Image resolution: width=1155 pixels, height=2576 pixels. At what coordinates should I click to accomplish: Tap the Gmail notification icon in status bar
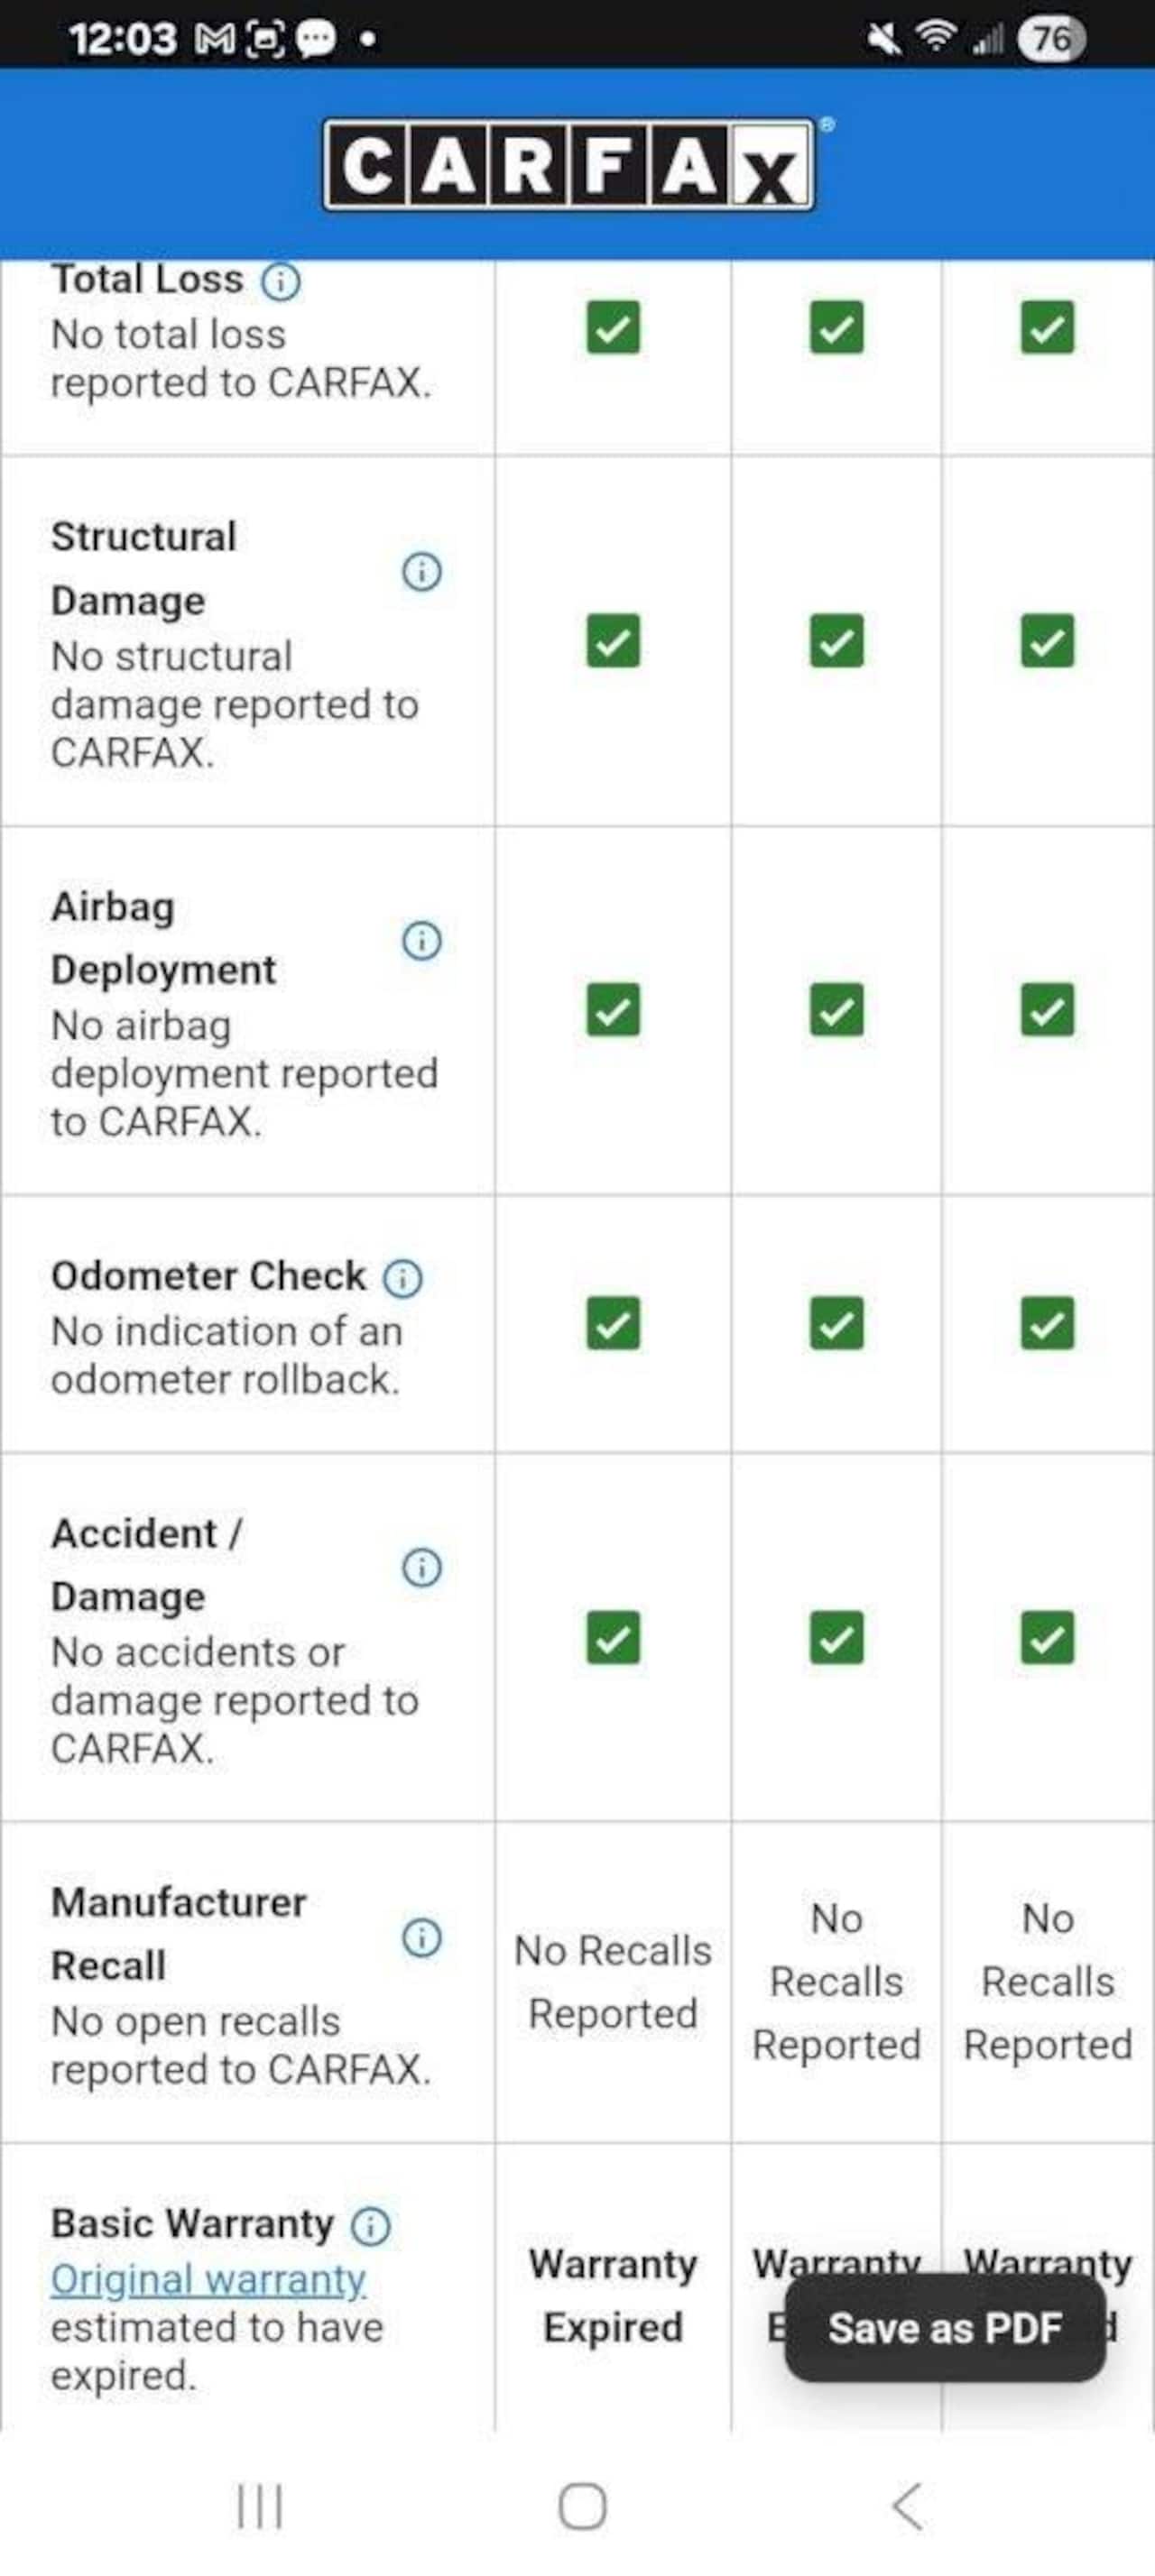click(215, 39)
